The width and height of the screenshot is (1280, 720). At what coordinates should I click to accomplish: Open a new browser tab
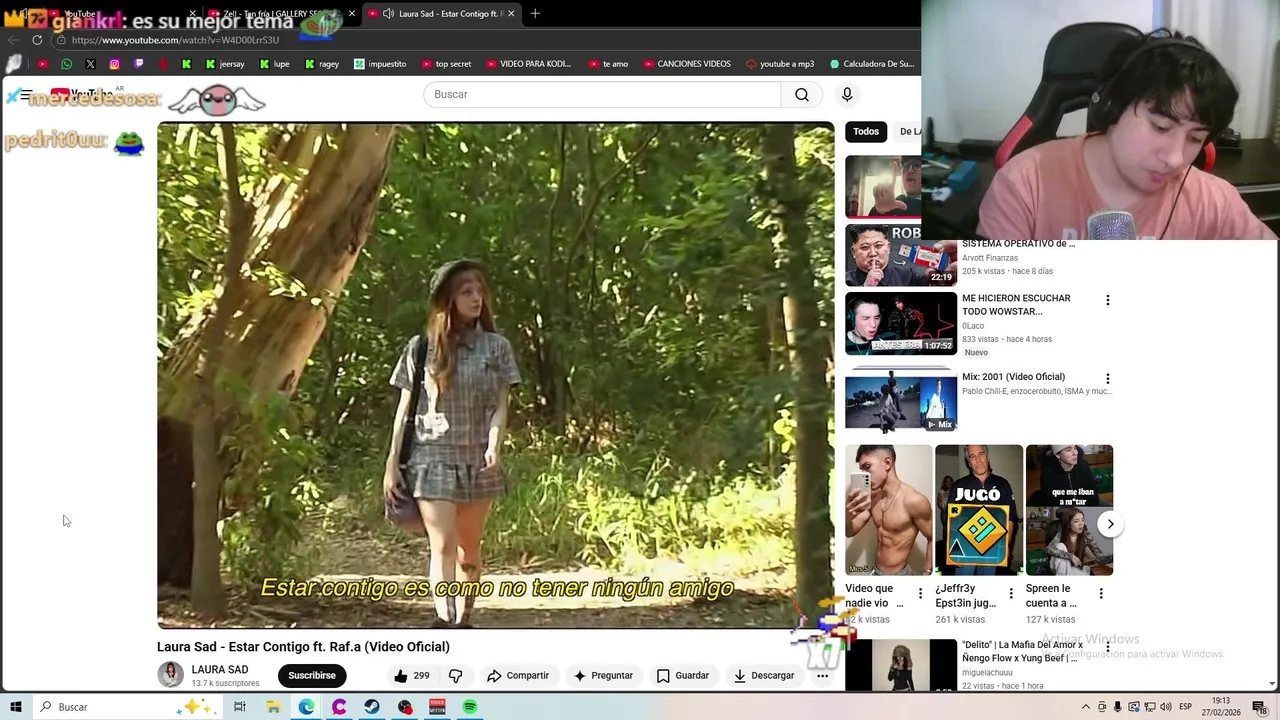(x=535, y=13)
